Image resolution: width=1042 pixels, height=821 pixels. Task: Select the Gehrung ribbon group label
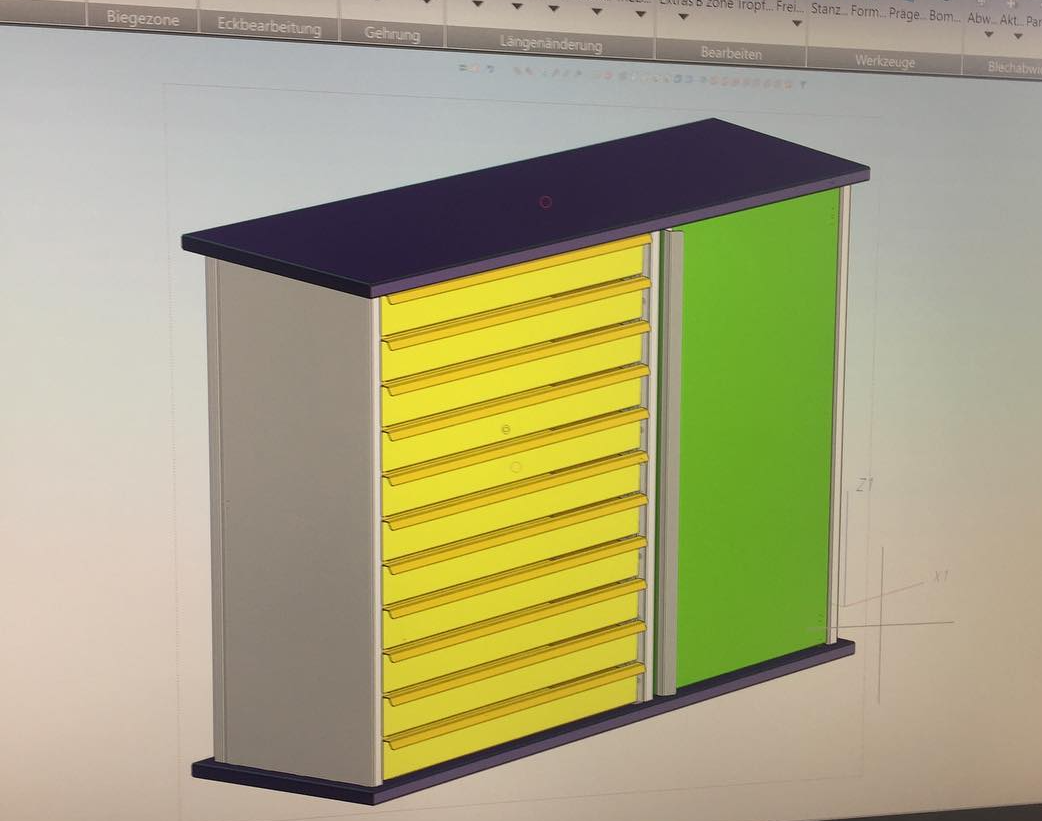click(x=392, y=34)
